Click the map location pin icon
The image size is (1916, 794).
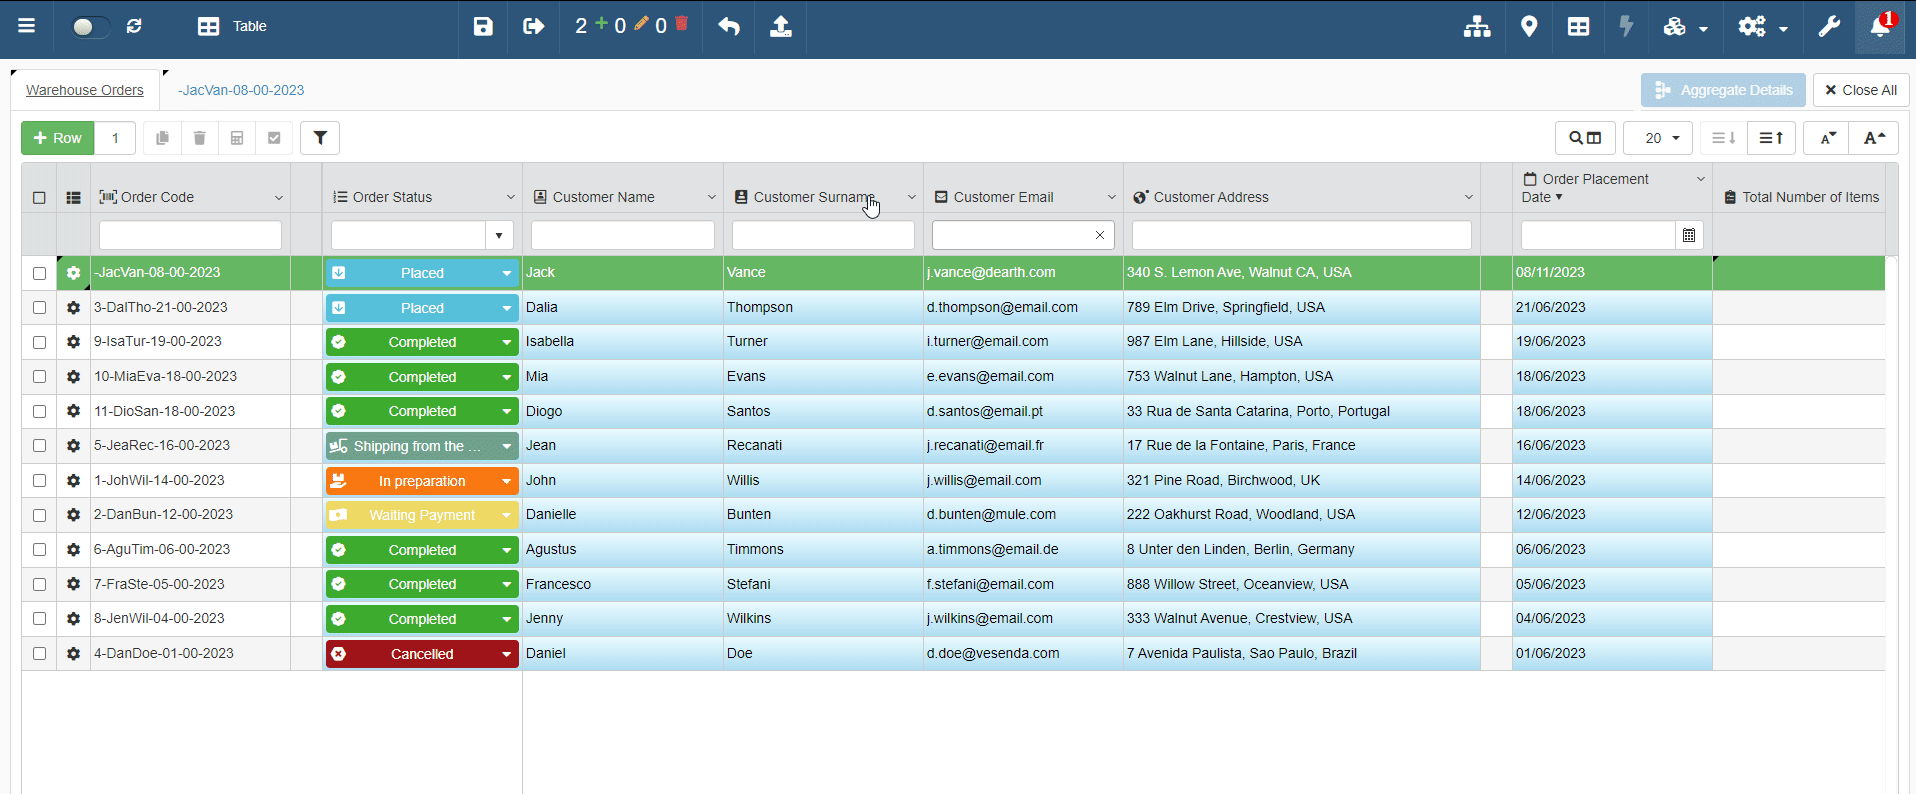tap(1528, 26)
